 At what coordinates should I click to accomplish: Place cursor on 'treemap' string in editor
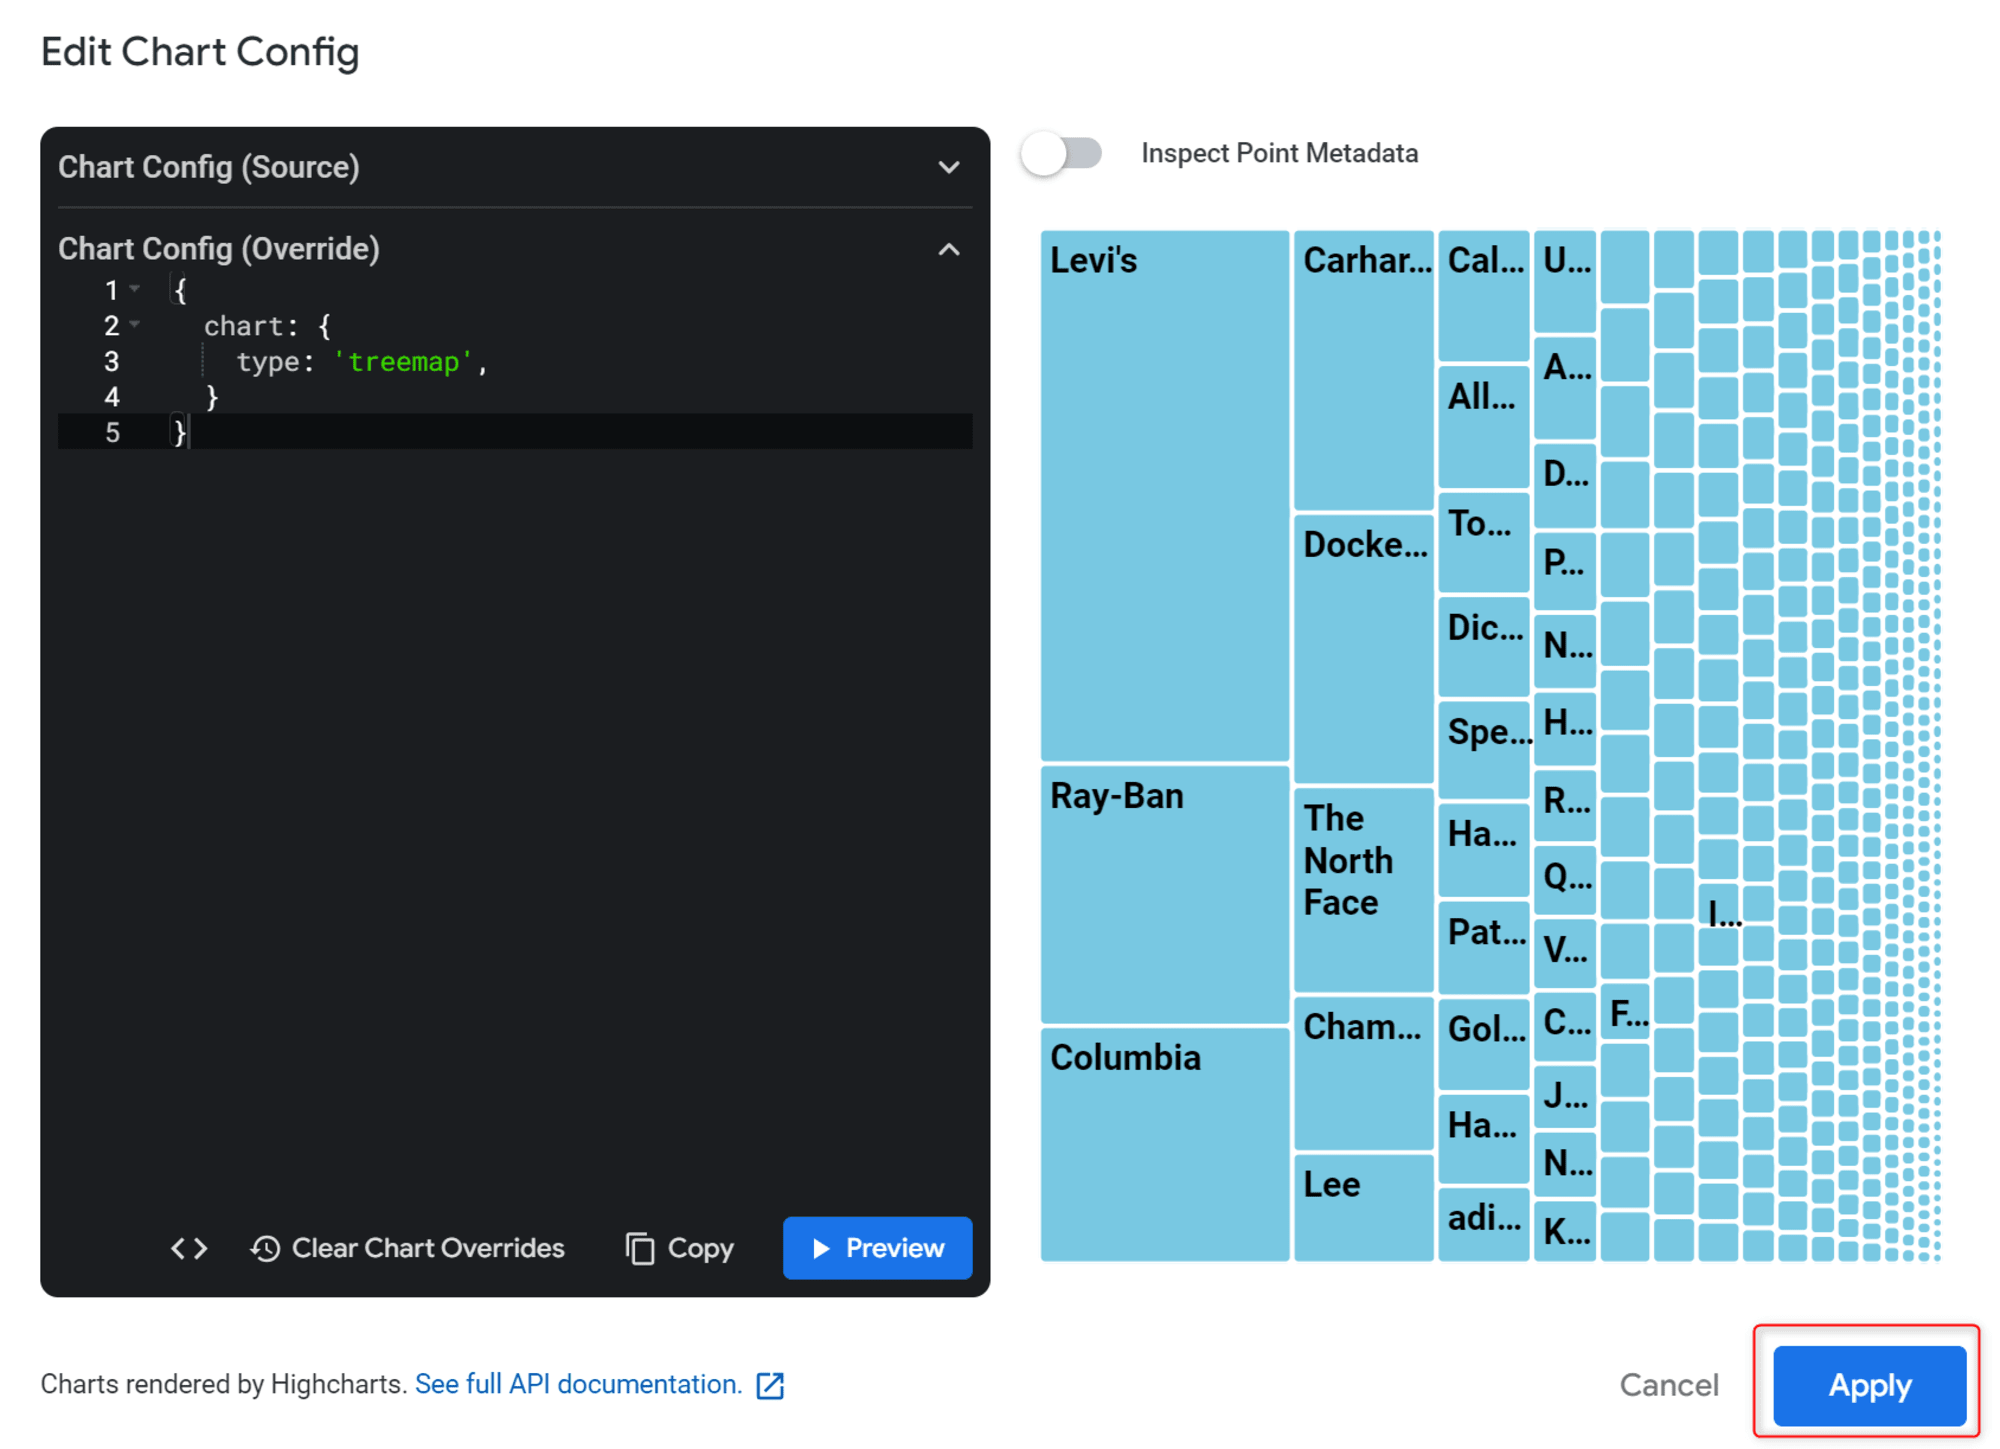(x=403, y=361)
